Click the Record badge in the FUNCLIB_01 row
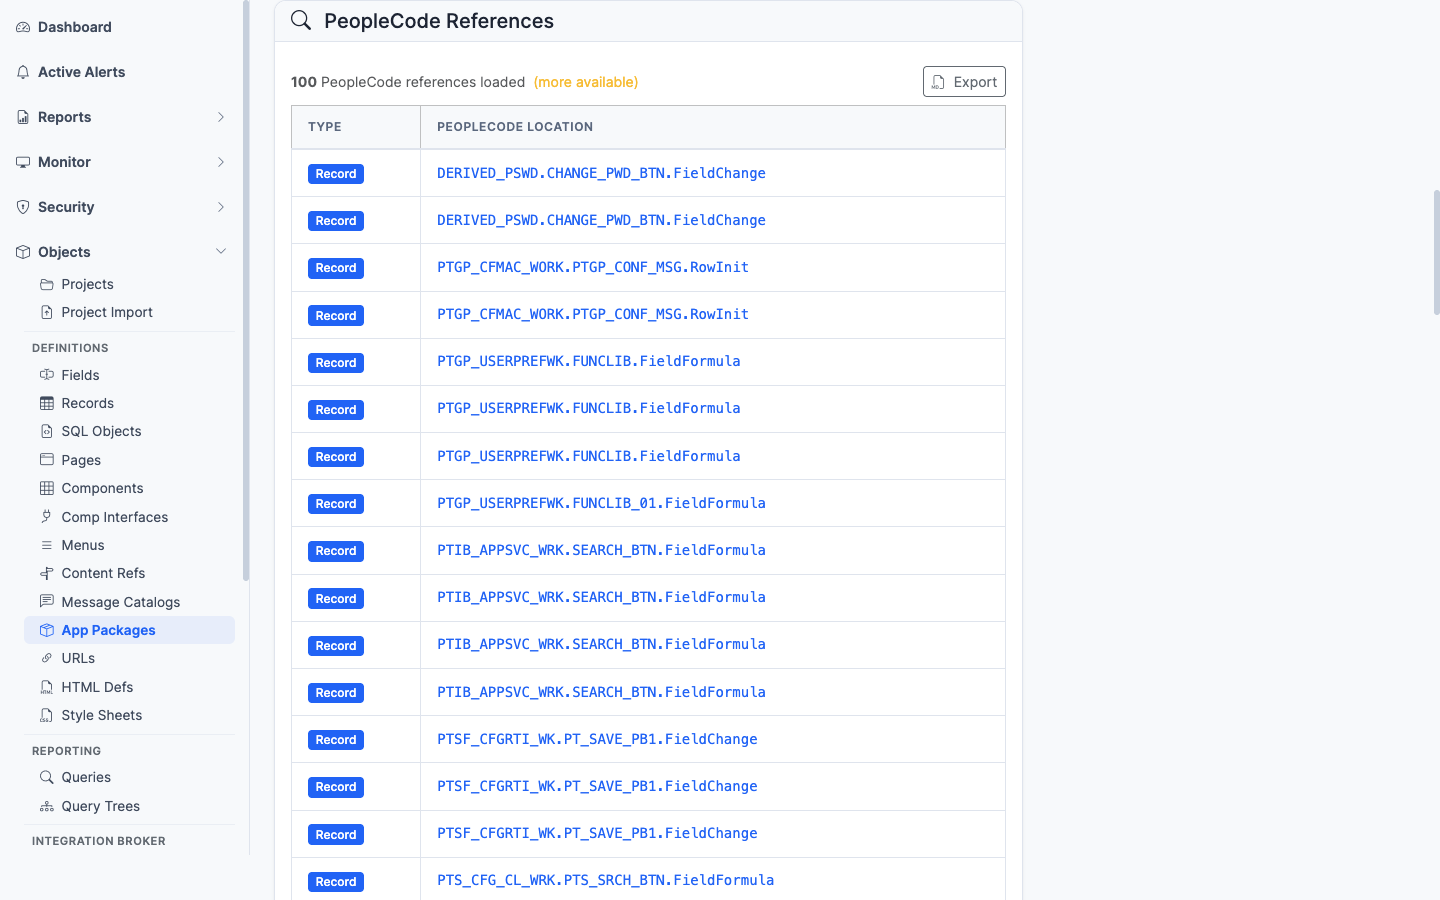Image resolution: width=1440 pixels, height=900 pixels. [336, 504]
